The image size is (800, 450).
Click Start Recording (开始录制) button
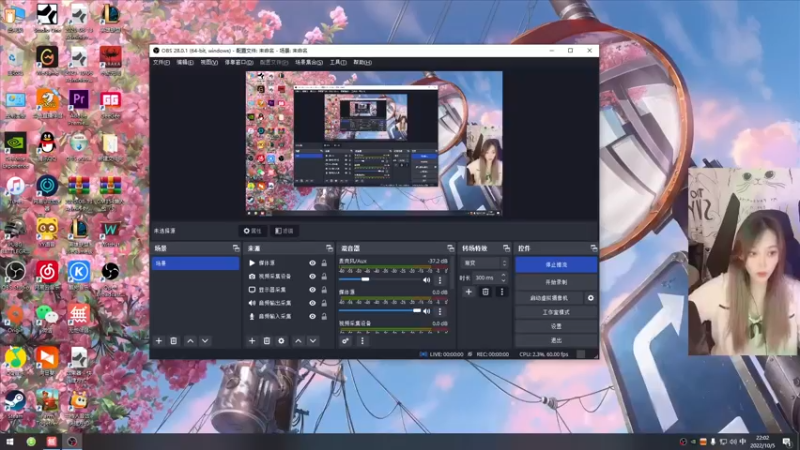pos(556,282)
